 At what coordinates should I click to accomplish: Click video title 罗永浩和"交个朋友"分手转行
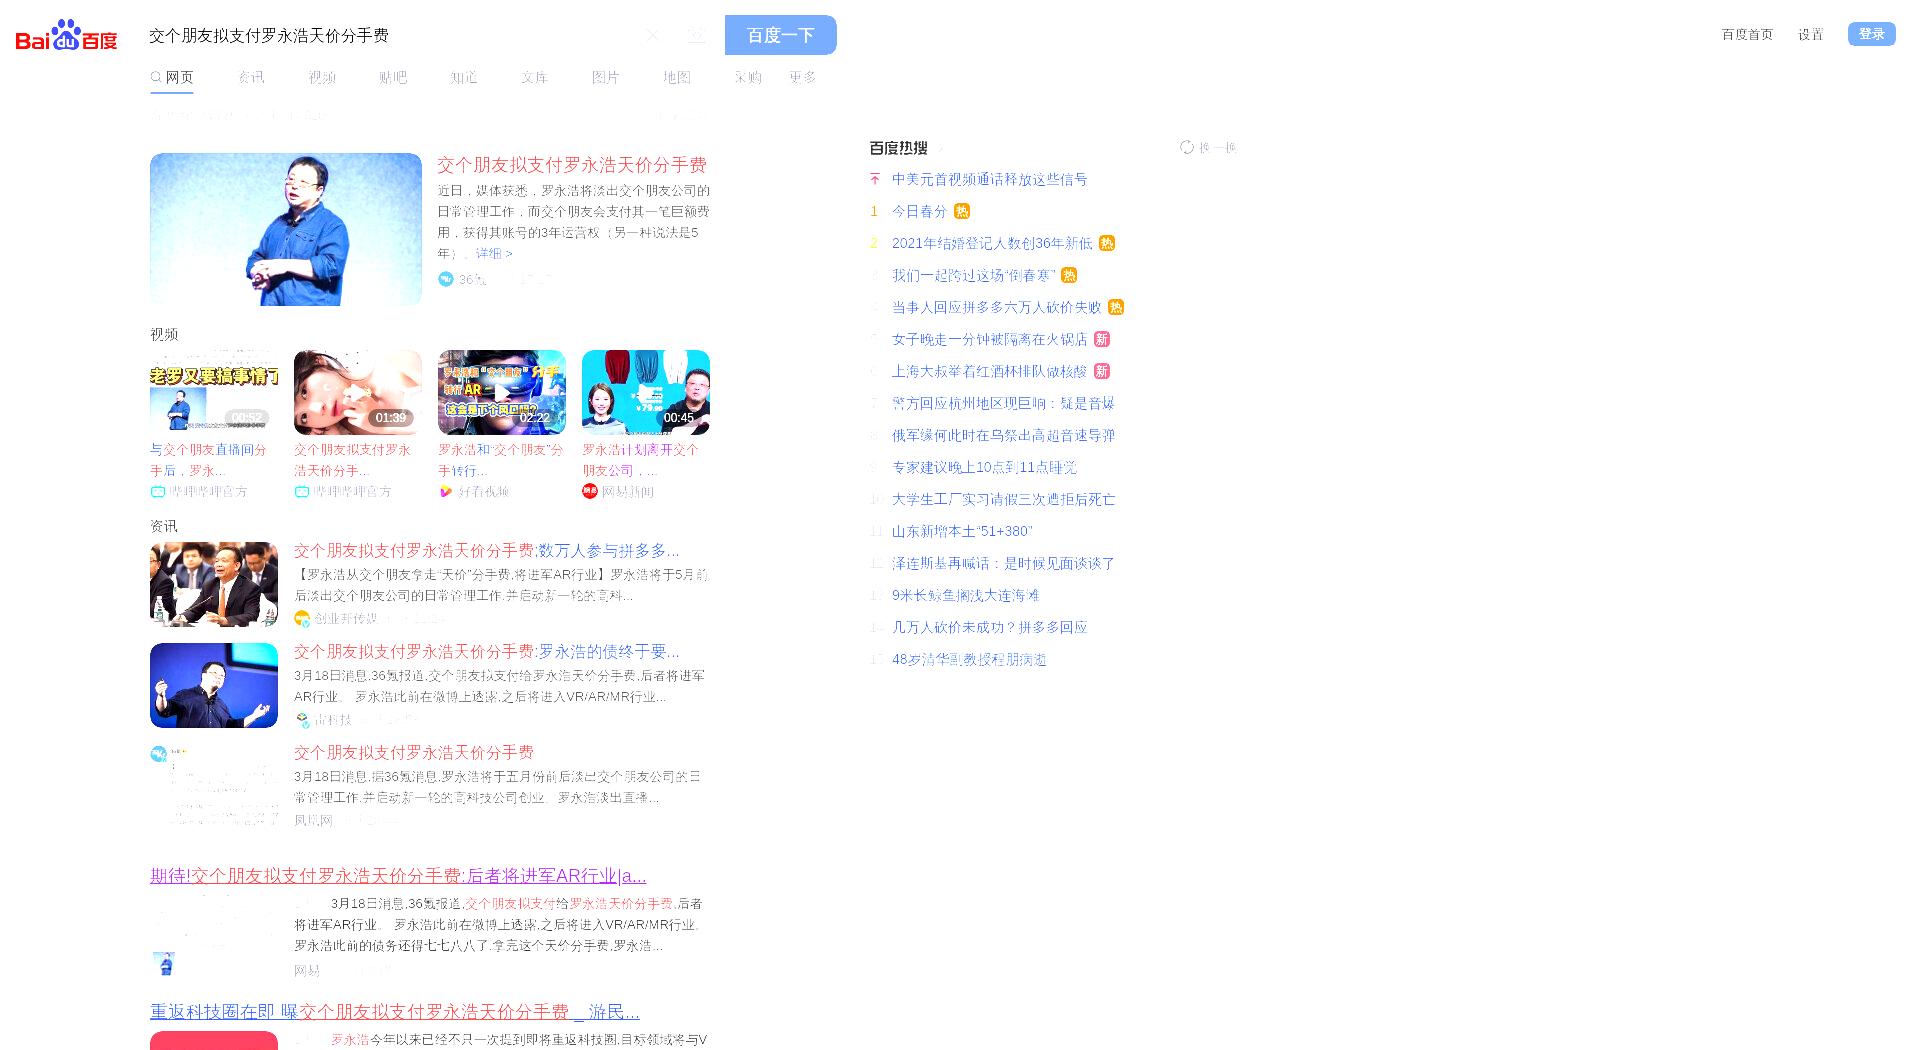(x=501, y=460)
